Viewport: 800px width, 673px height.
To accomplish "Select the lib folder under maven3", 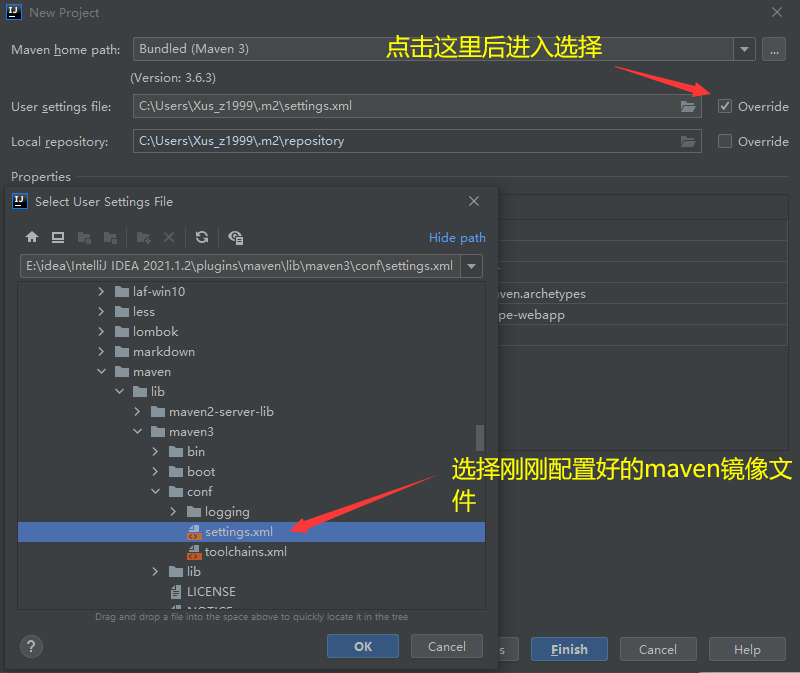I will pos(185,571).
